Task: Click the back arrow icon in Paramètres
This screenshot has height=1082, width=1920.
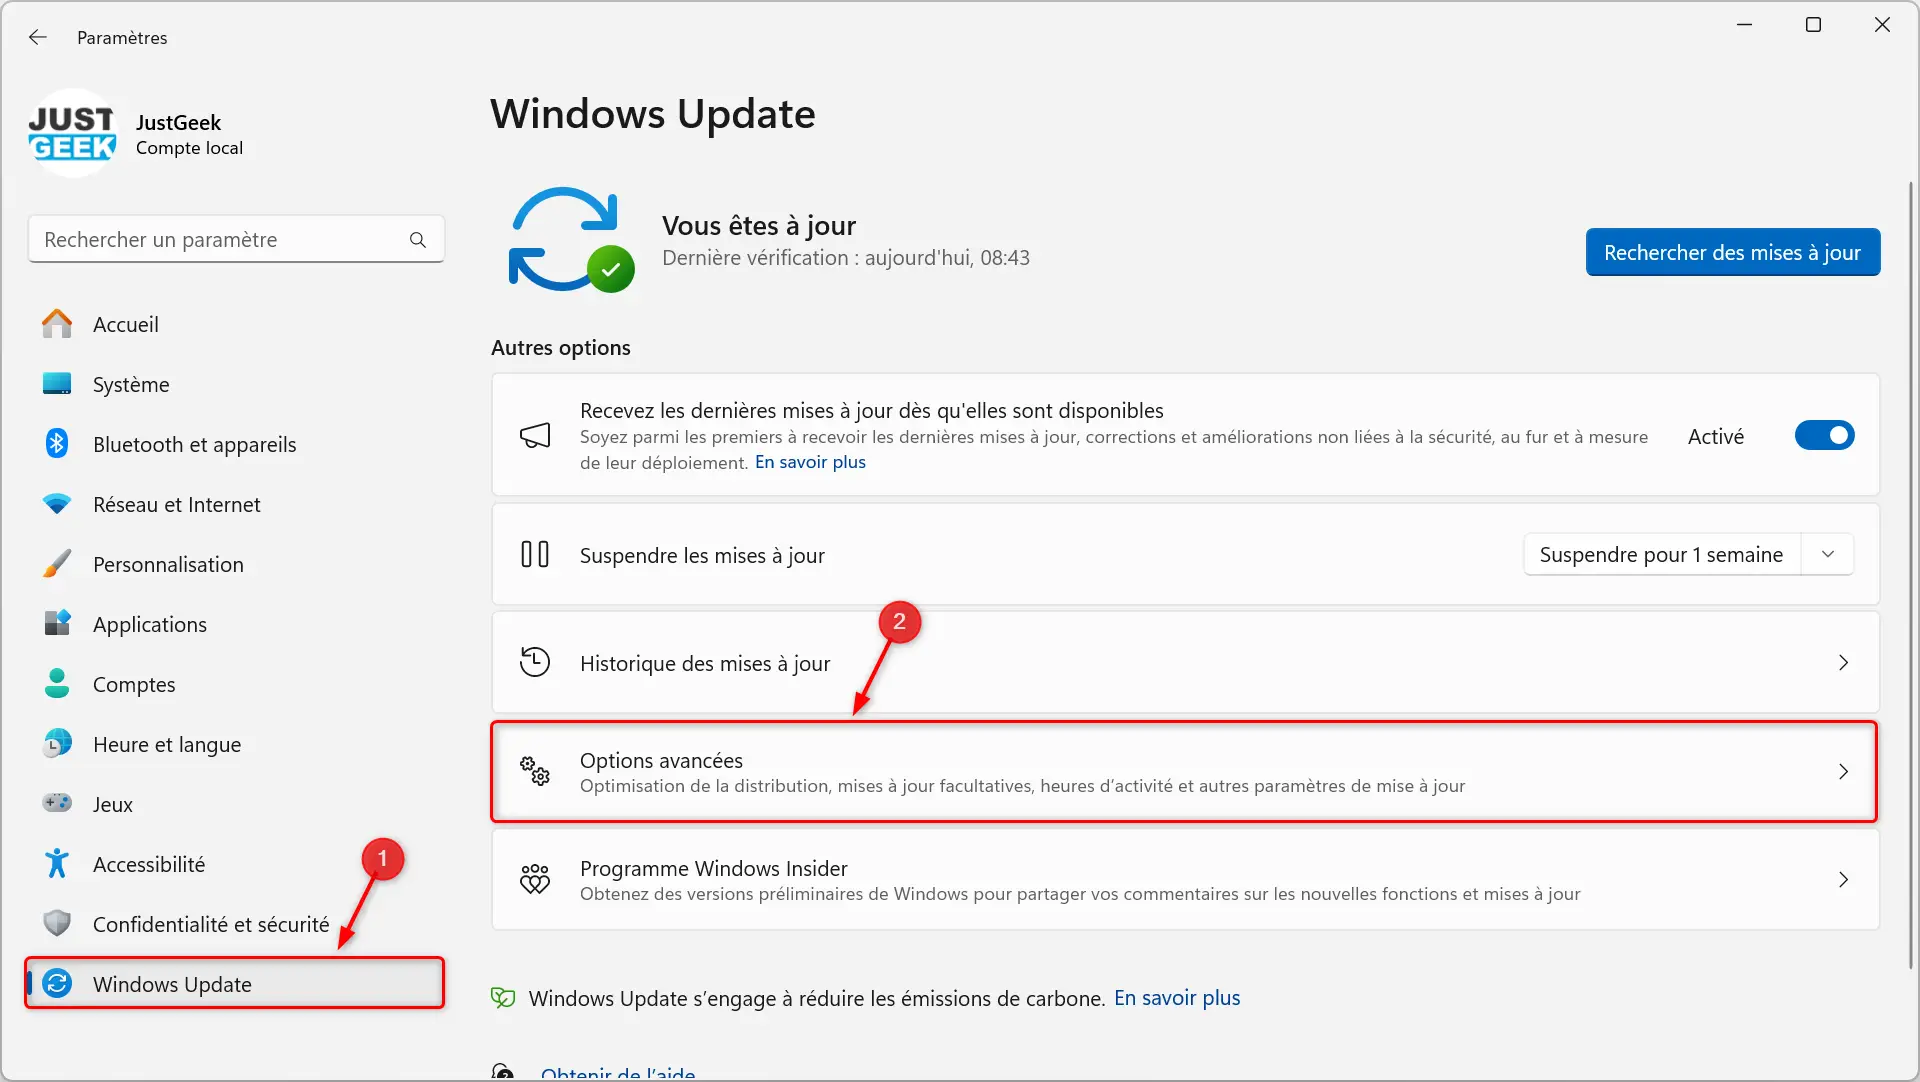Action: (x=38, y=37)
